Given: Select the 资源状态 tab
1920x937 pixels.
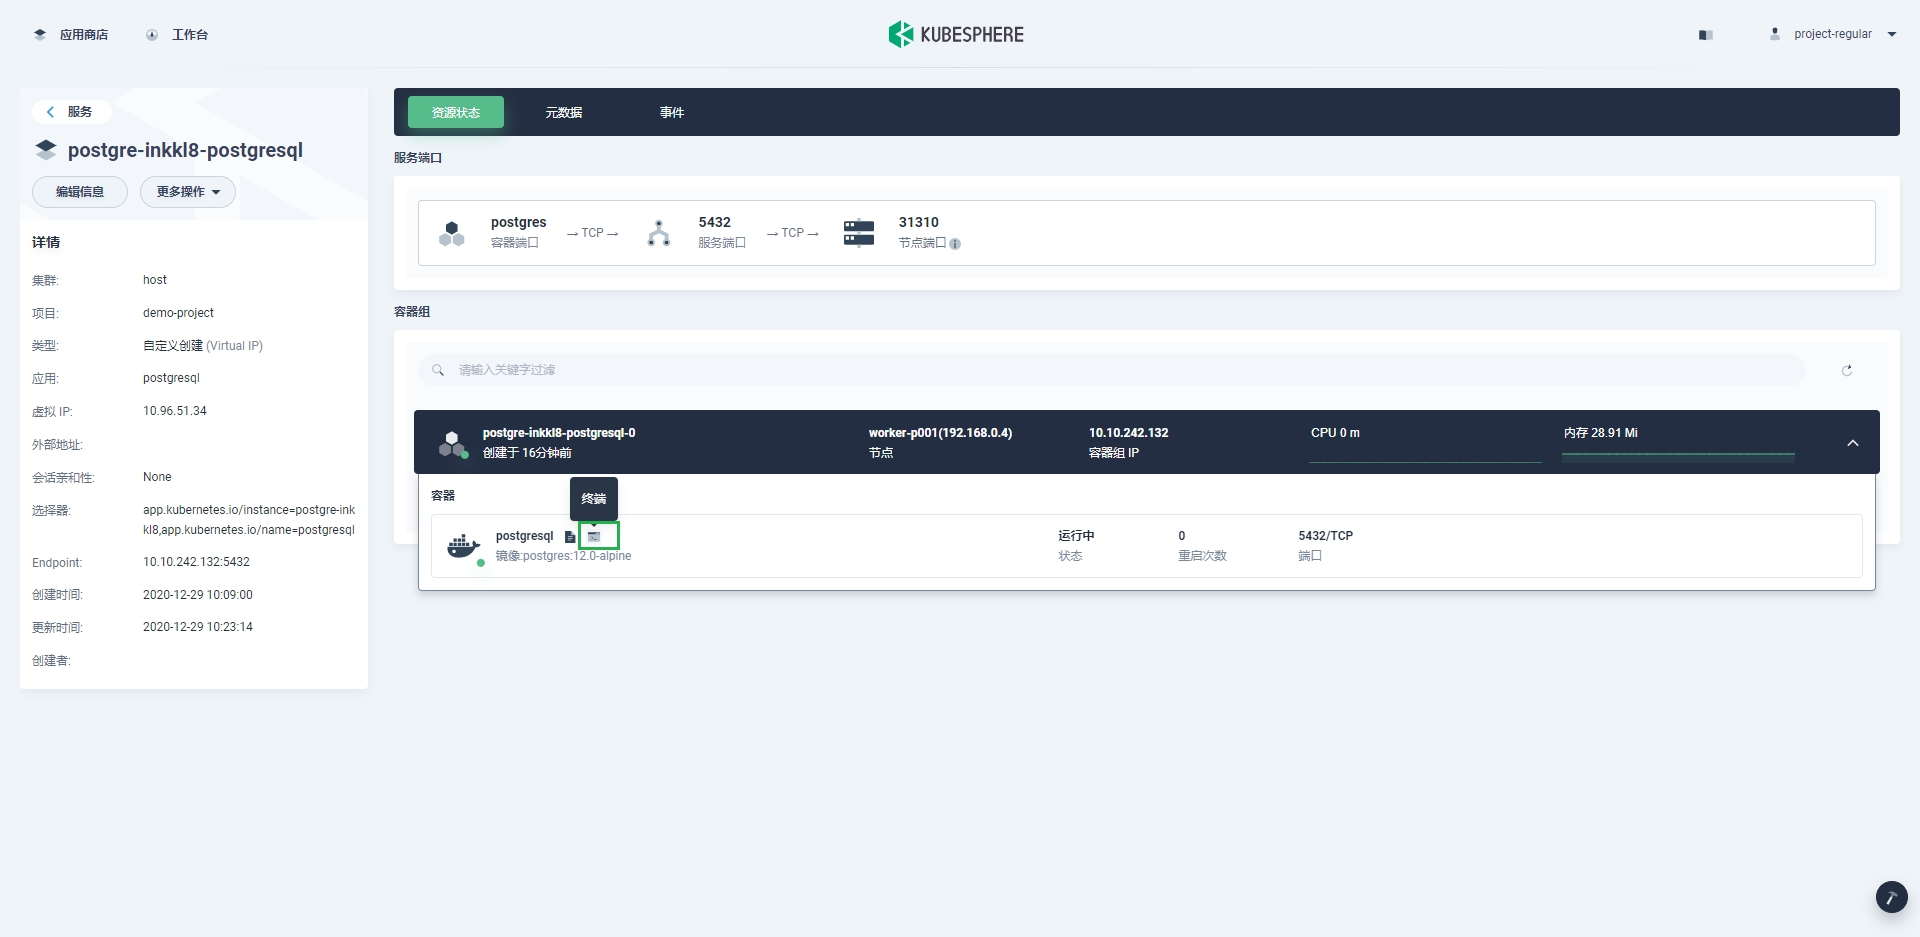Looking at the screenshot, I should click(456, 113).
